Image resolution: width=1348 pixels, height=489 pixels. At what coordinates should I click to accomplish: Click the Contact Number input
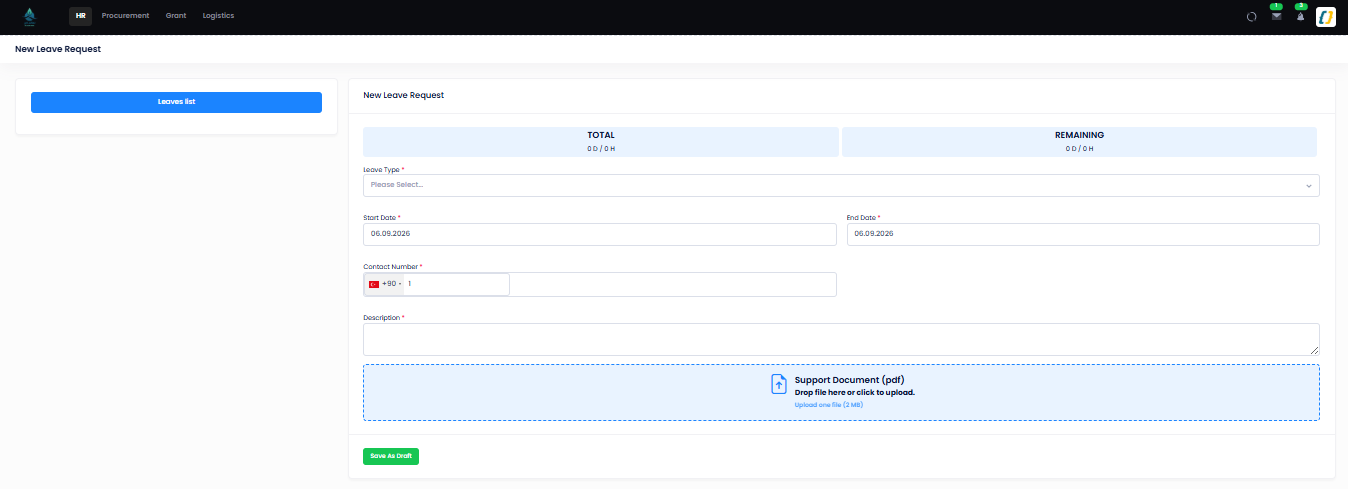point(457,284)
